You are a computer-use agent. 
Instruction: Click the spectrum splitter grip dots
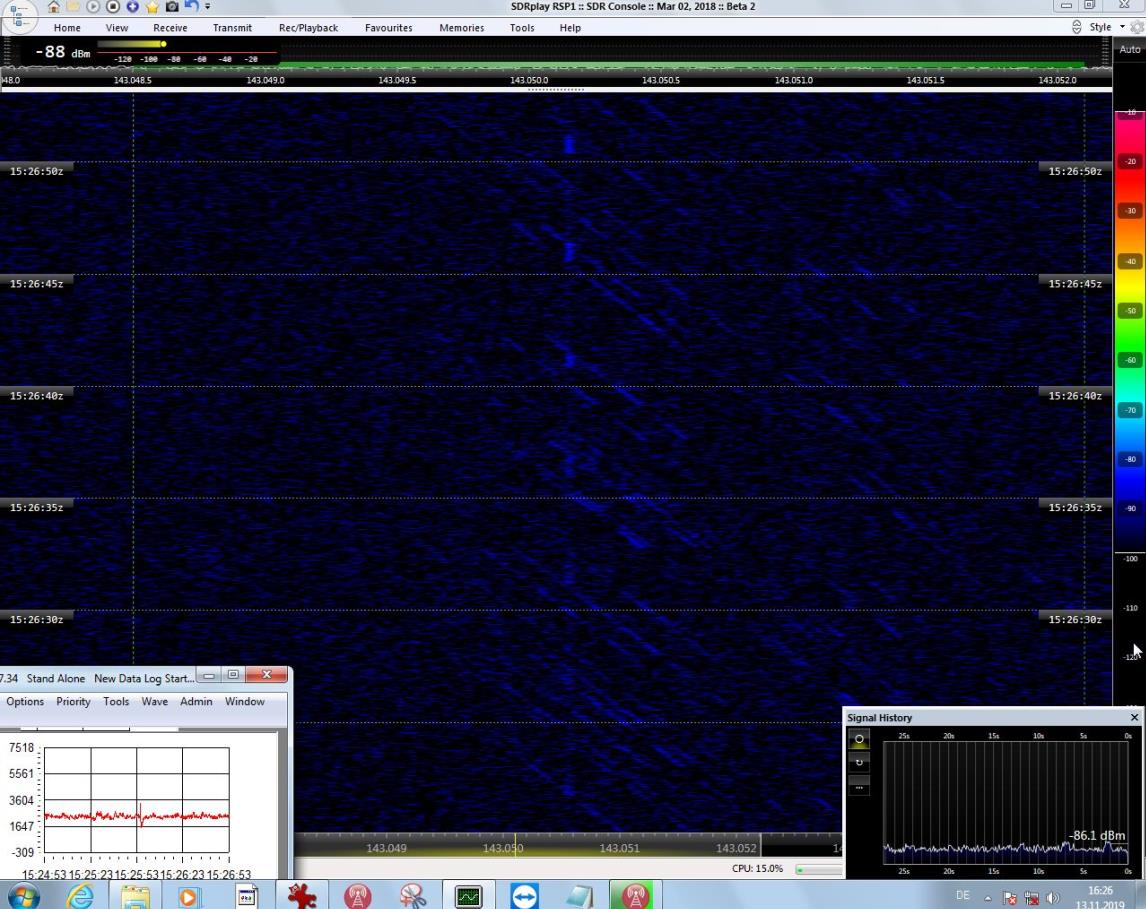tap(555, 90)
